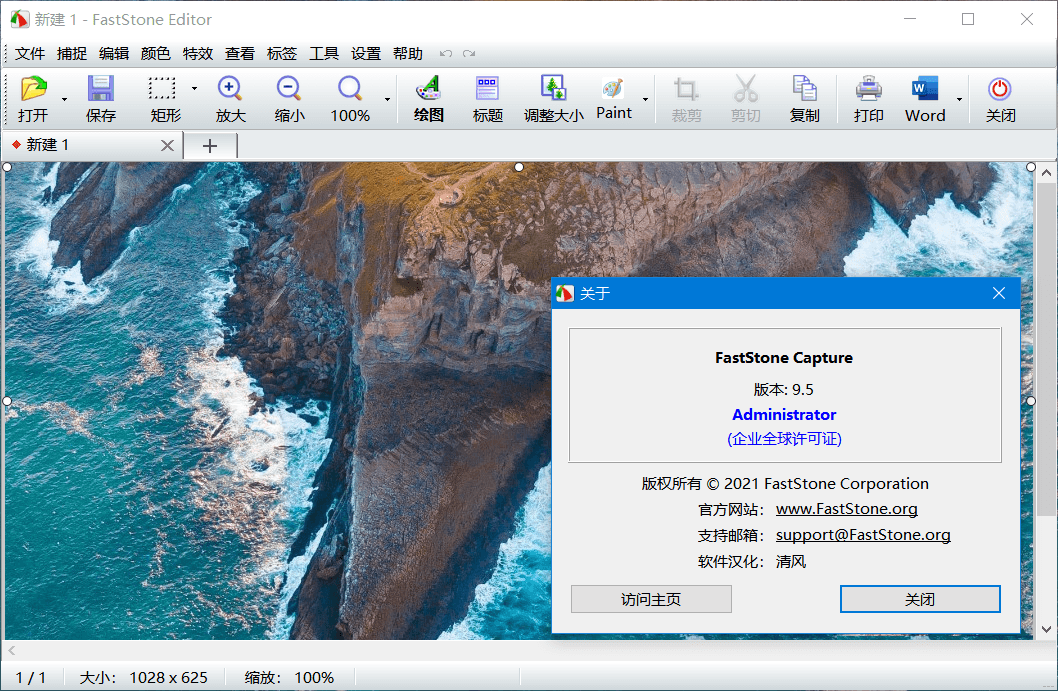Screen dimensions: 1058x691
Task: Click the left-middle resize handle of image
Action: click(7, 401)
